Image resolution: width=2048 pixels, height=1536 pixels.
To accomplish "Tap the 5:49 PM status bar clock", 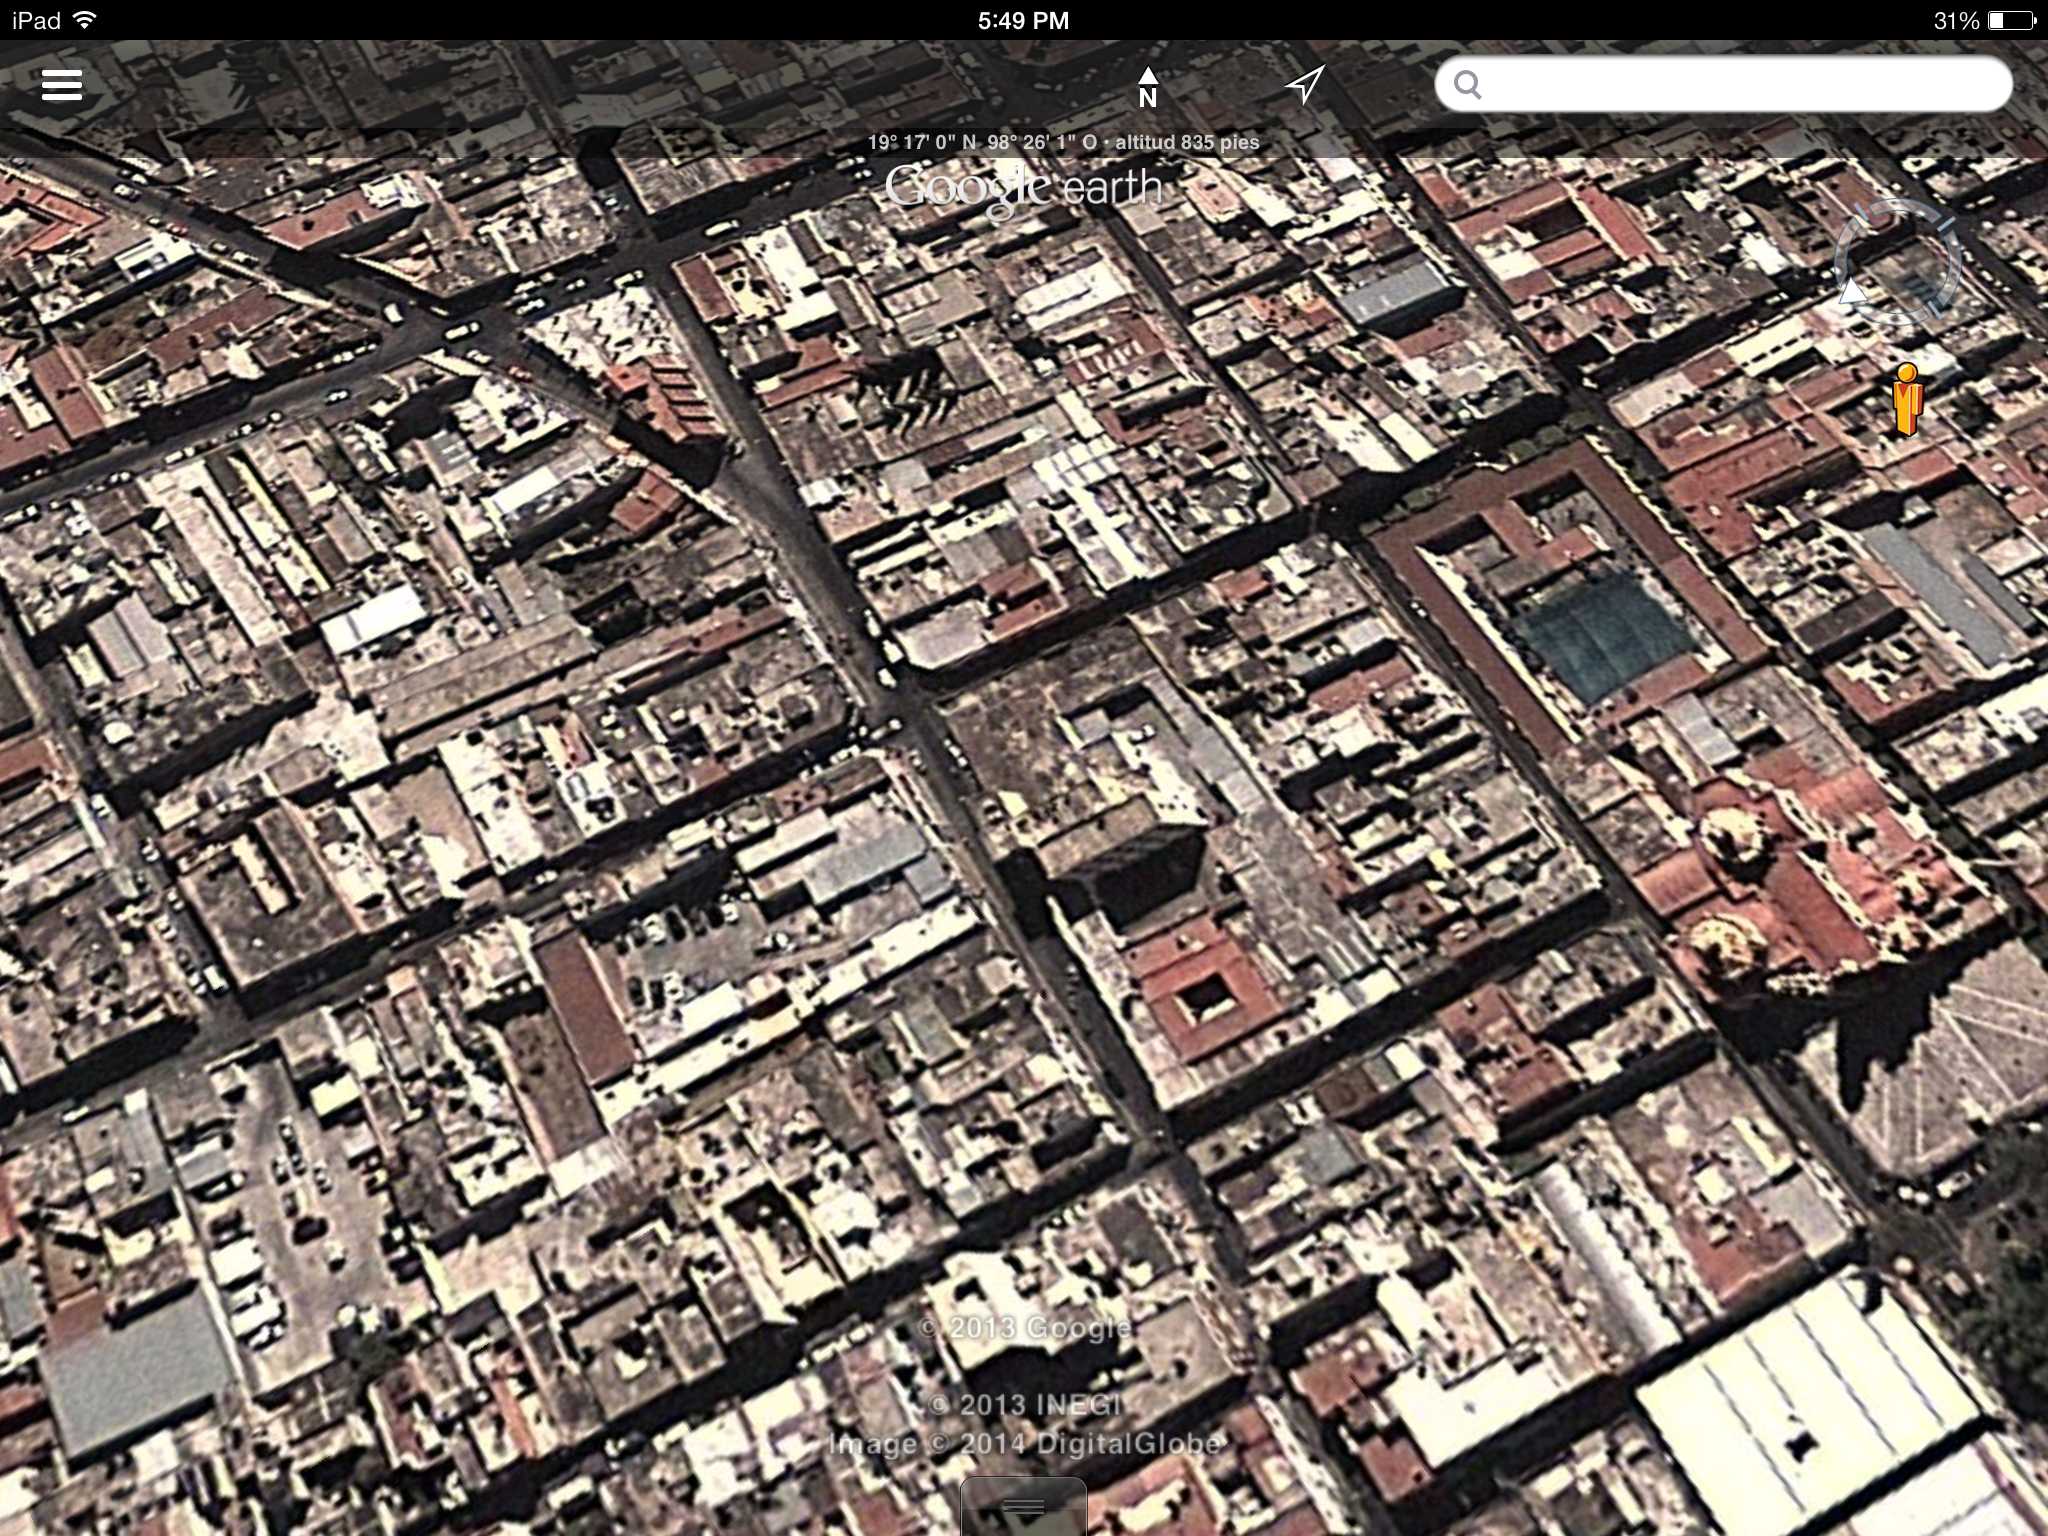I will 1023,20.
